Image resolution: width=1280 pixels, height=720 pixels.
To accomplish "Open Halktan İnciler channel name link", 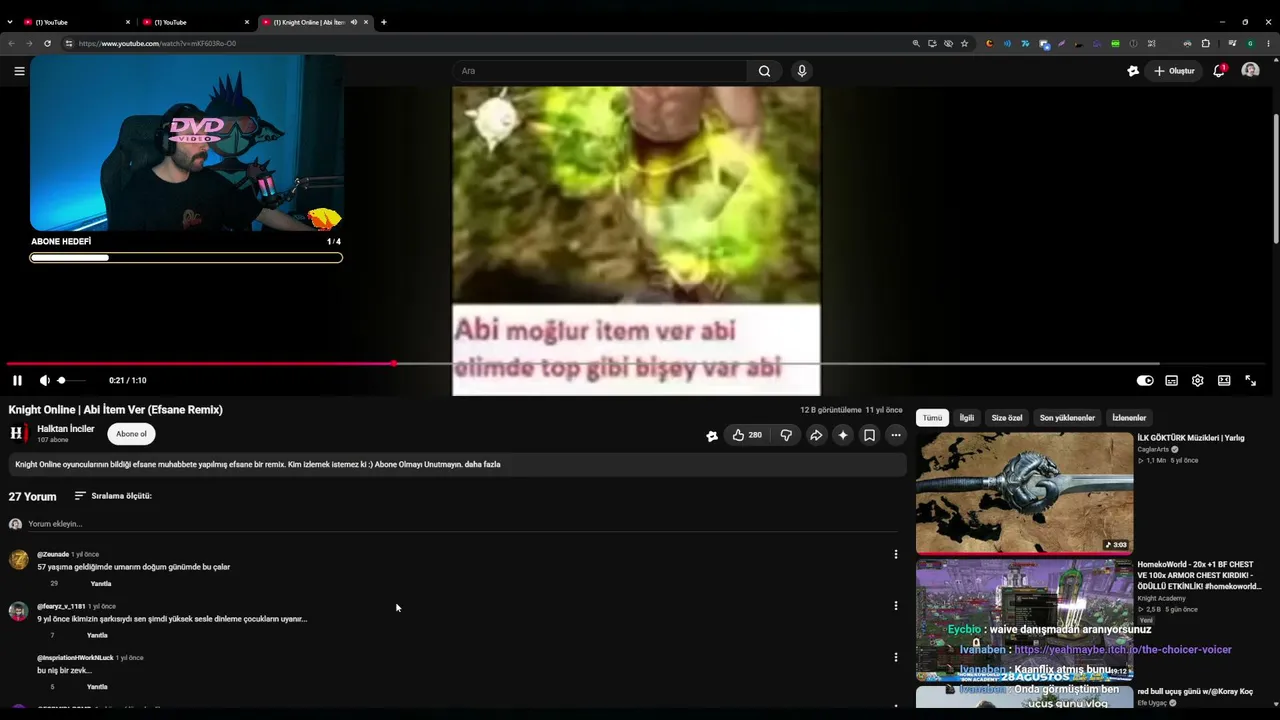I will [66, 429].
